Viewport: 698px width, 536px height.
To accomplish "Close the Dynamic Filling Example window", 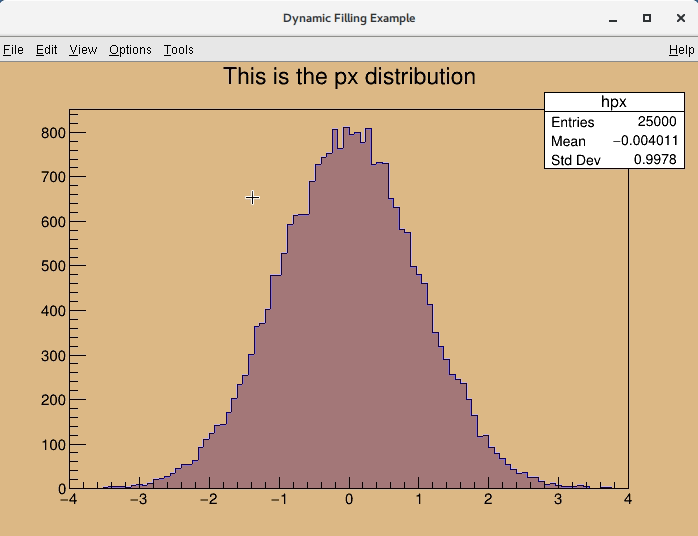I will pos(679,18).
